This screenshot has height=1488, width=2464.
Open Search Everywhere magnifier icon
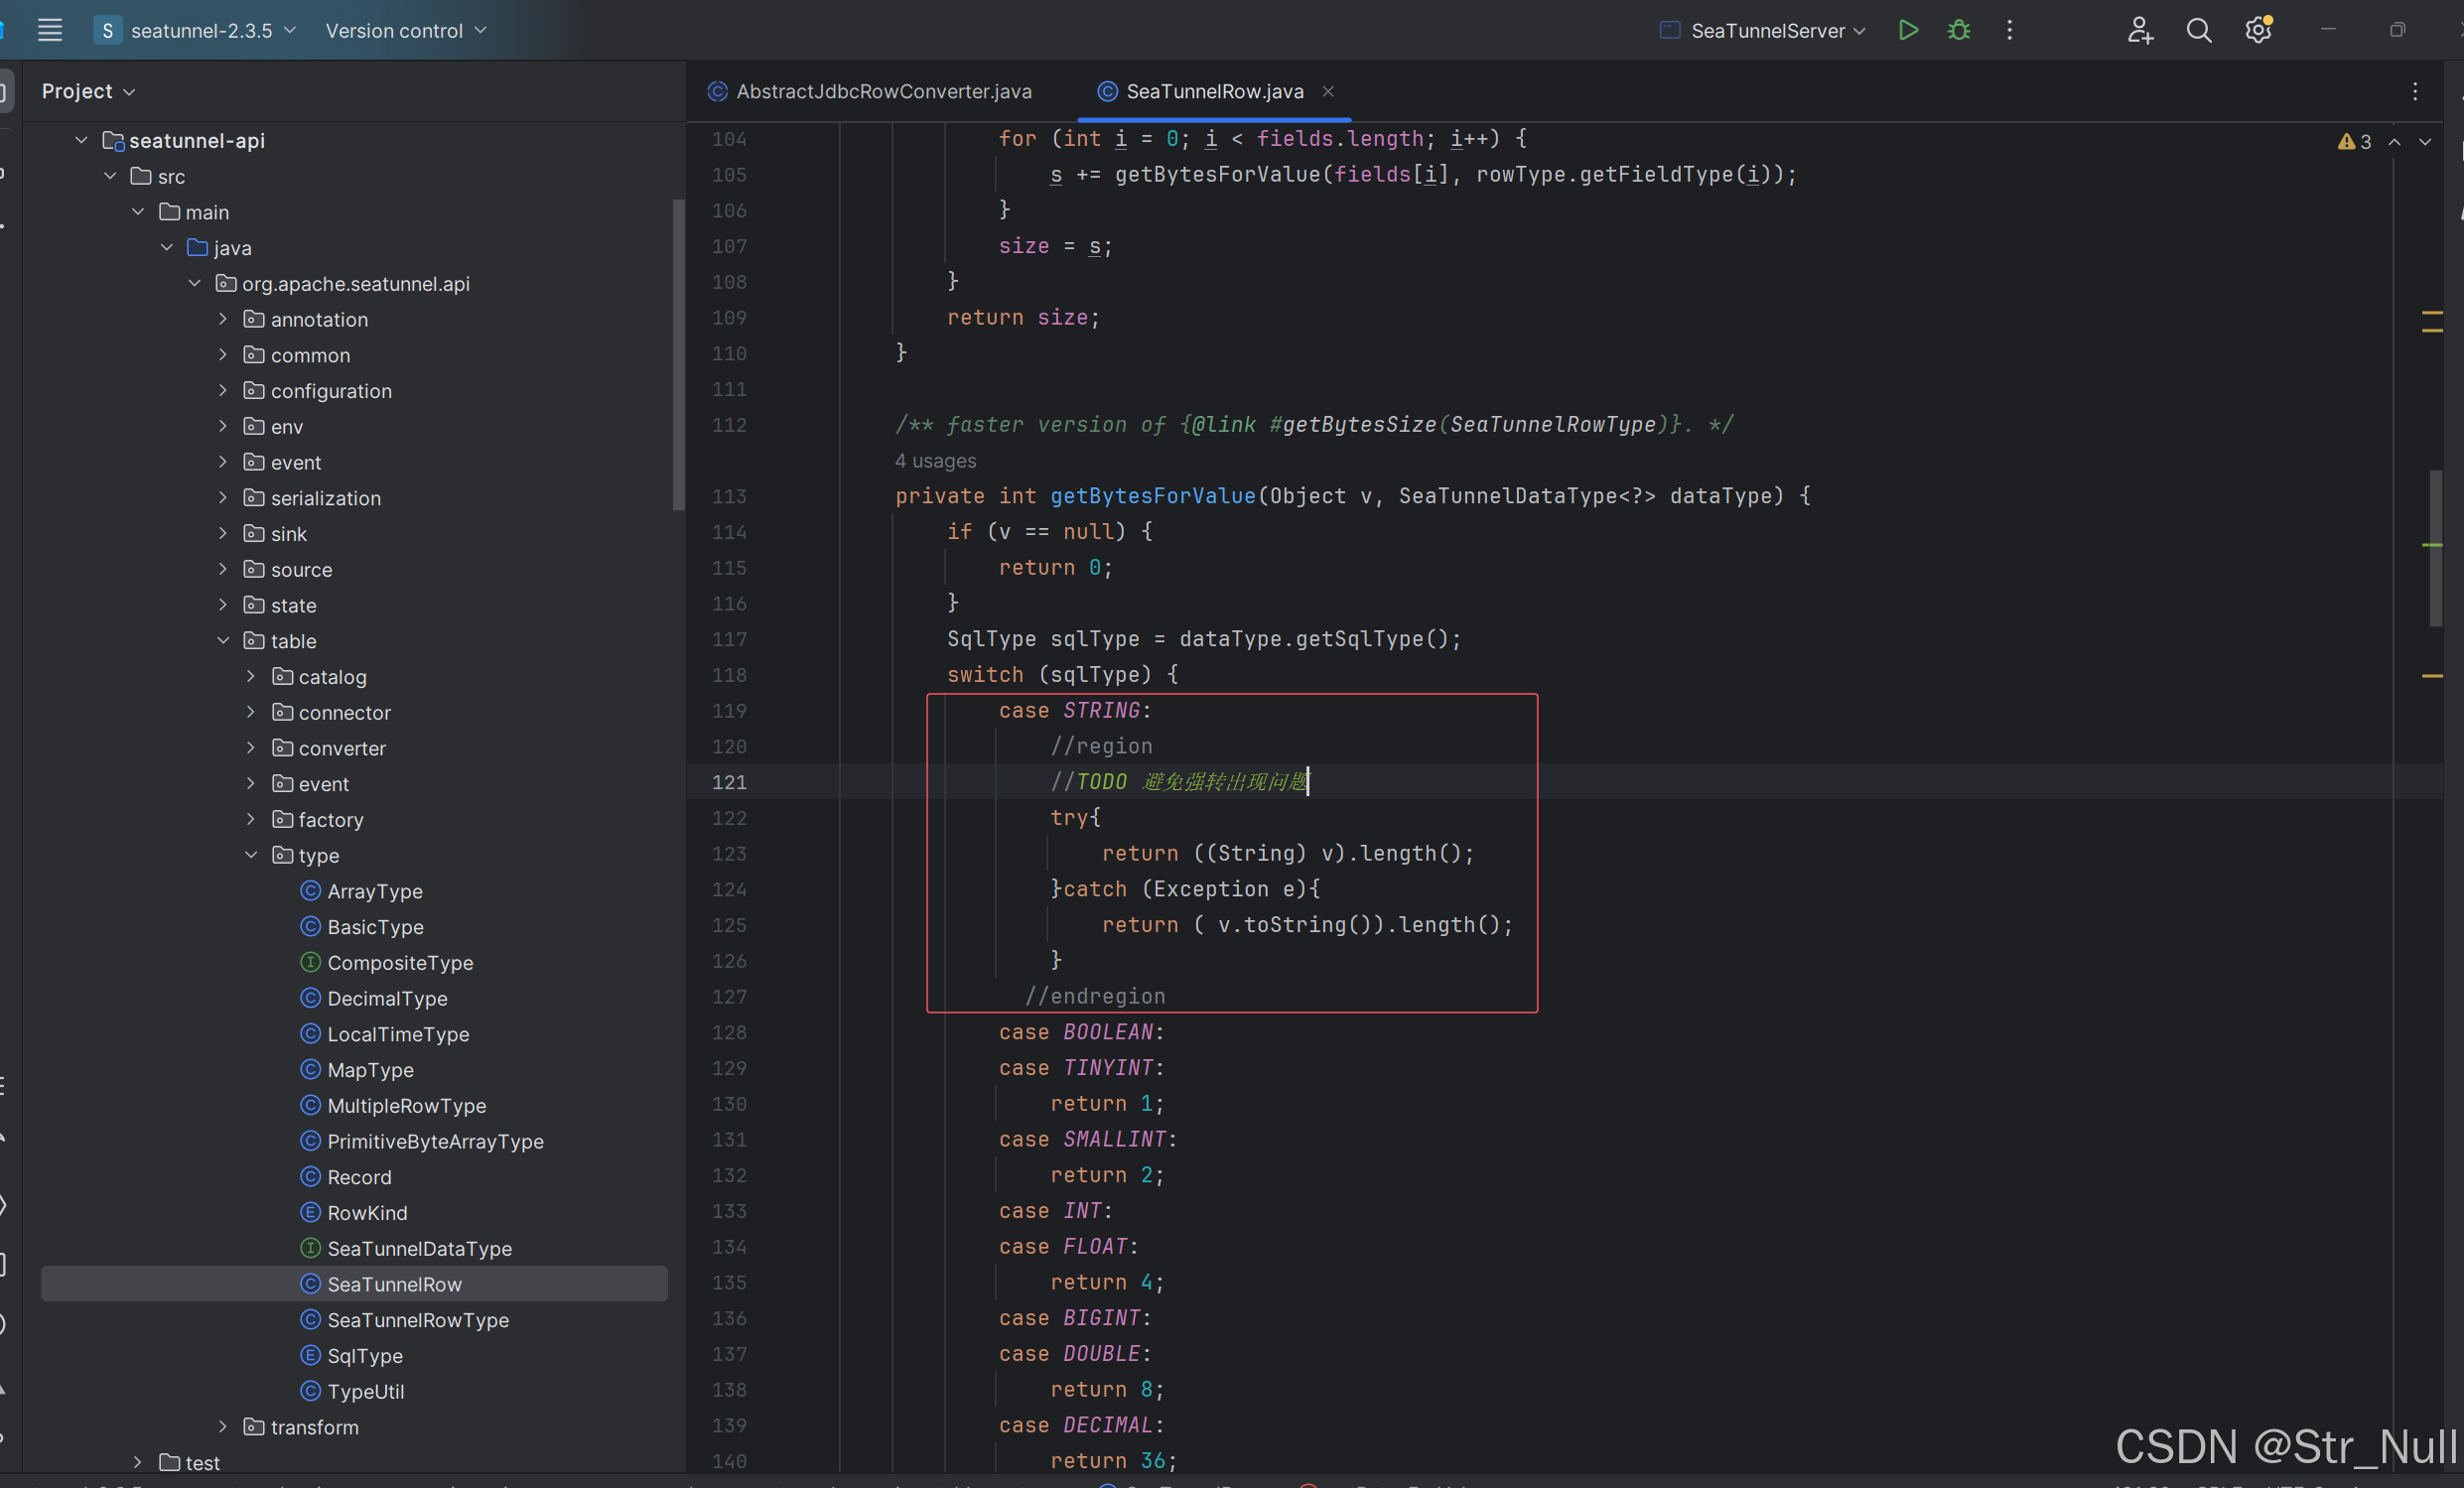coord(2198,30)
